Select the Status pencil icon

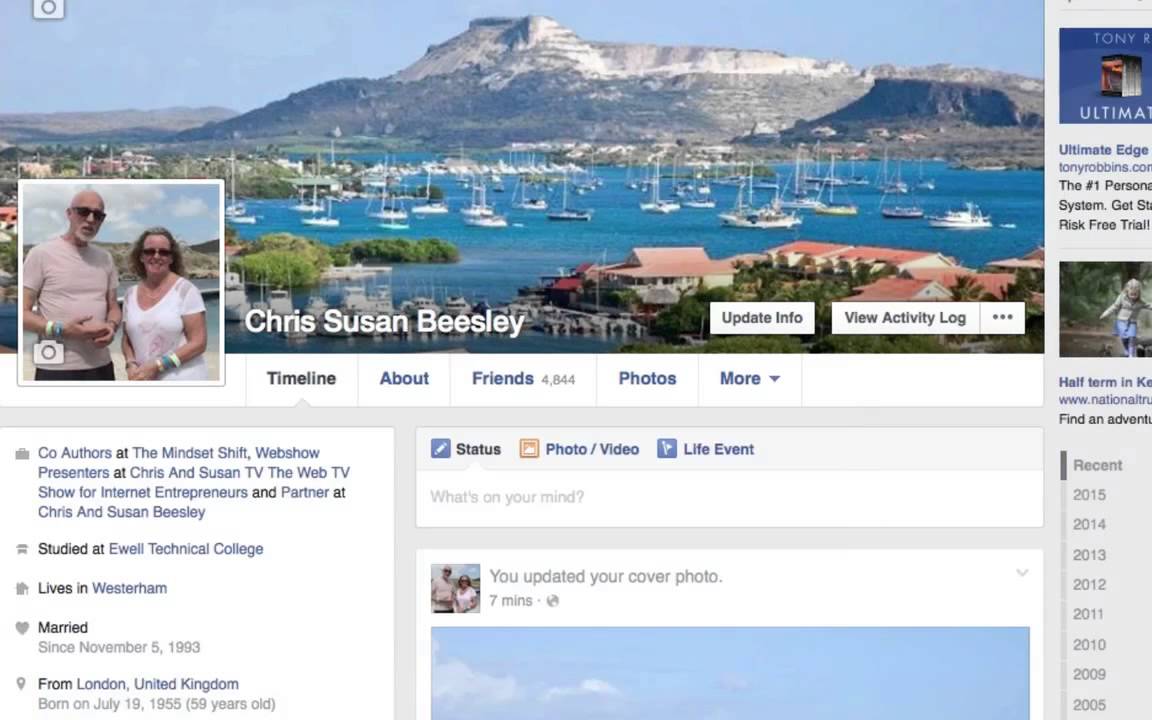tap(441, 448)
